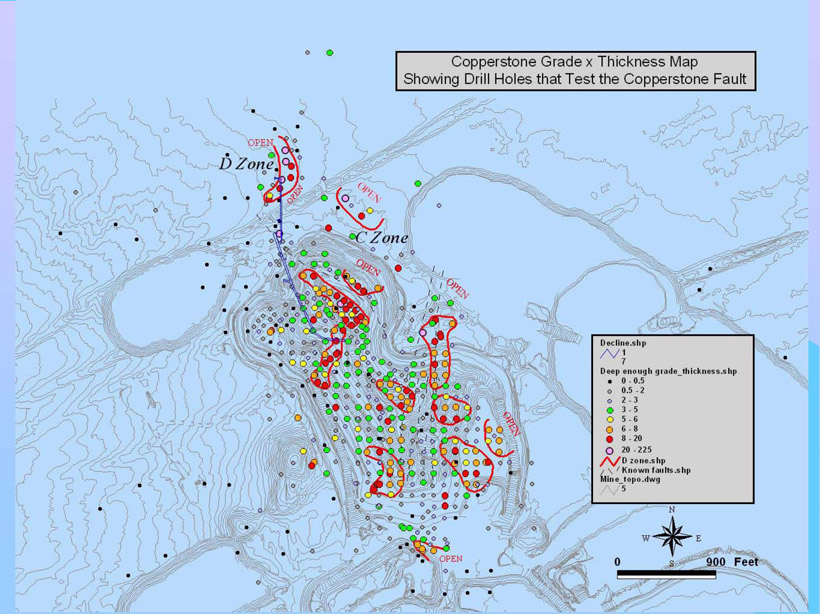The image size is (820, 614).
Task: Select the dashed Known faults symbol in legend
Action: point(609,471)
